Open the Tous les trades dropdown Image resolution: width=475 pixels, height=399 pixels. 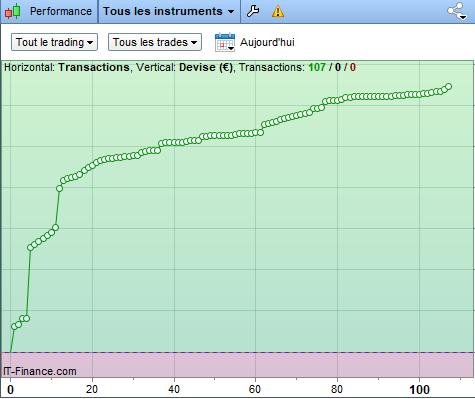[155, 42]
